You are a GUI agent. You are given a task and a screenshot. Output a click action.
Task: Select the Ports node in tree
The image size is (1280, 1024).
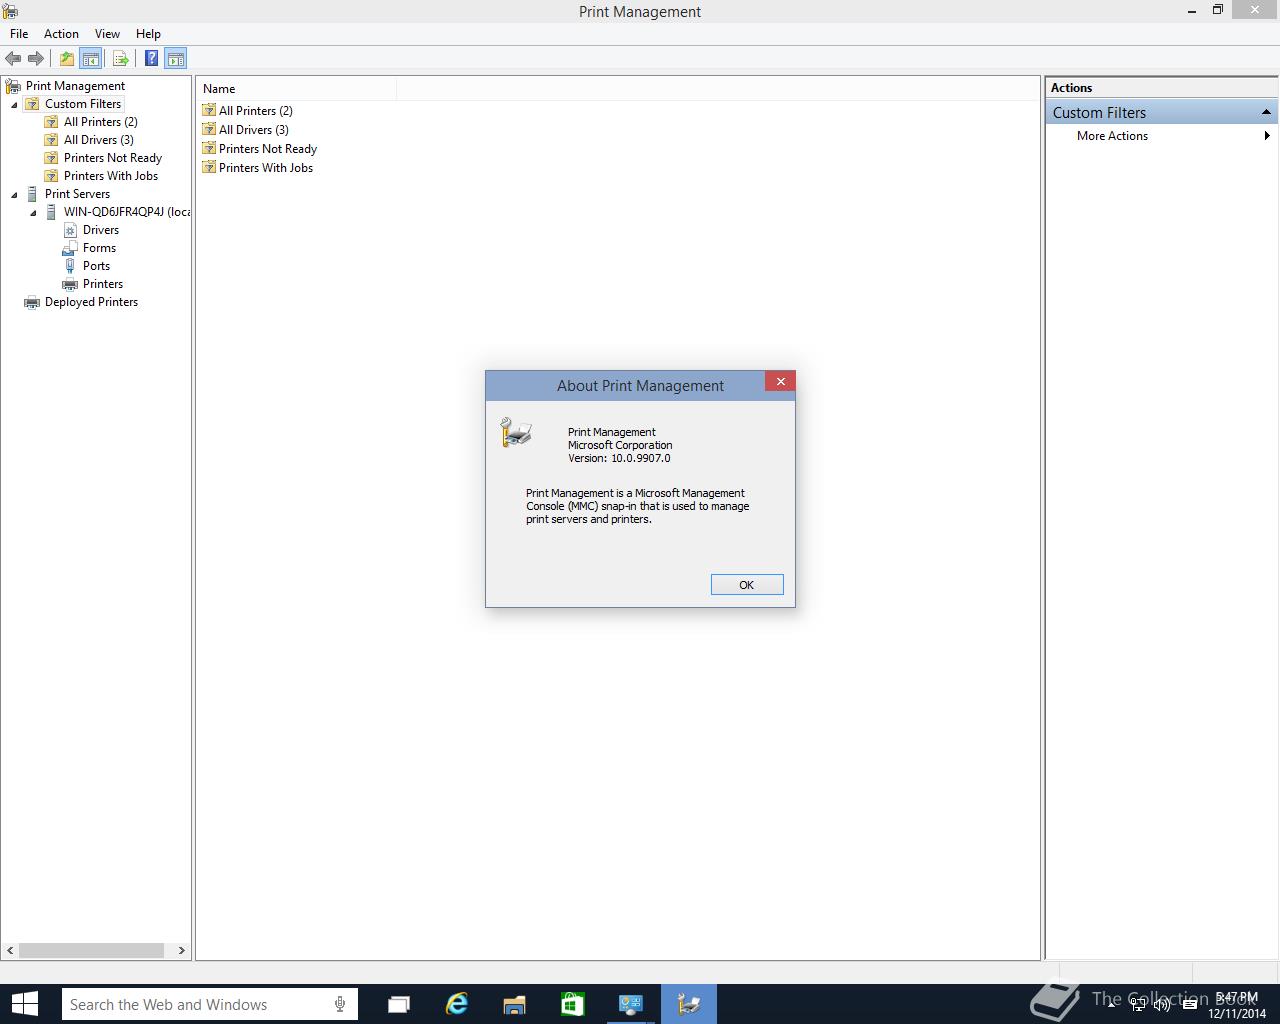[x=96, y=266]
